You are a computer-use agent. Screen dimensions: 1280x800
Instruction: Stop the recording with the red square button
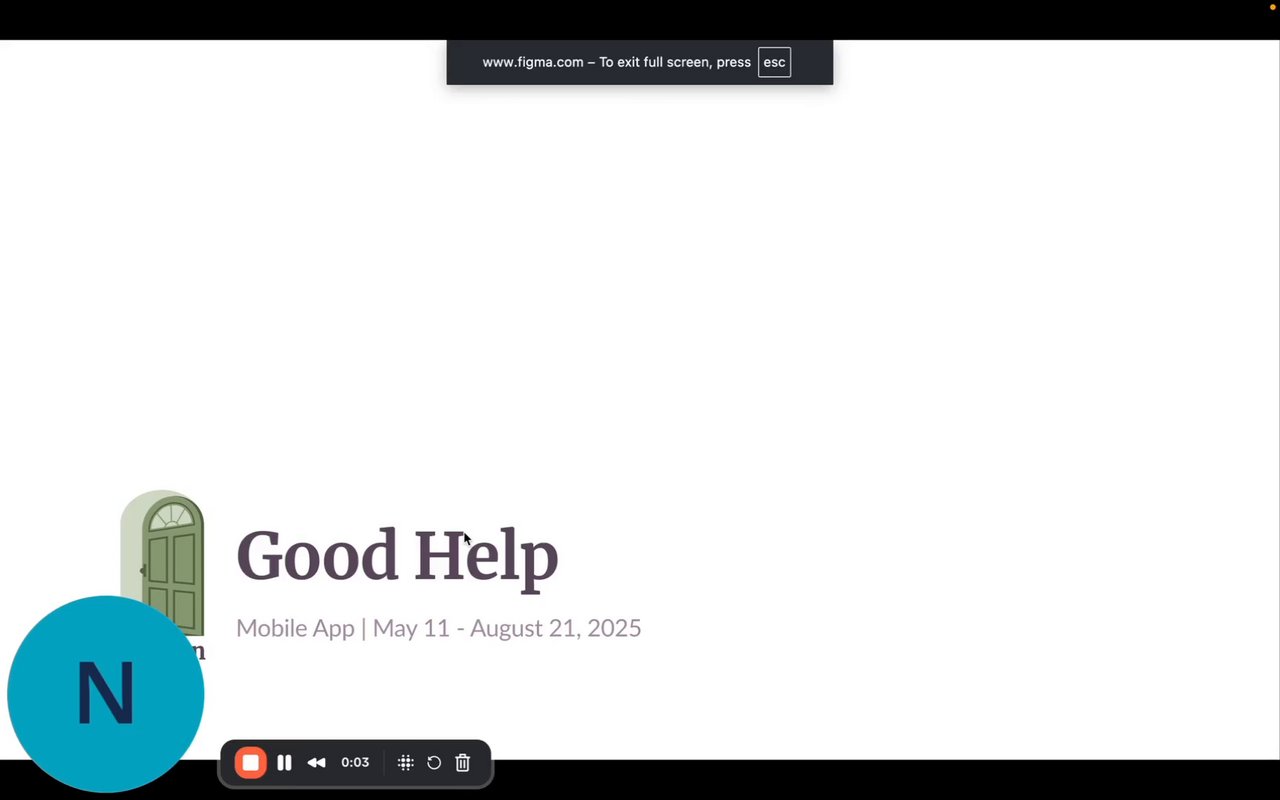click(x=251, y=763)
